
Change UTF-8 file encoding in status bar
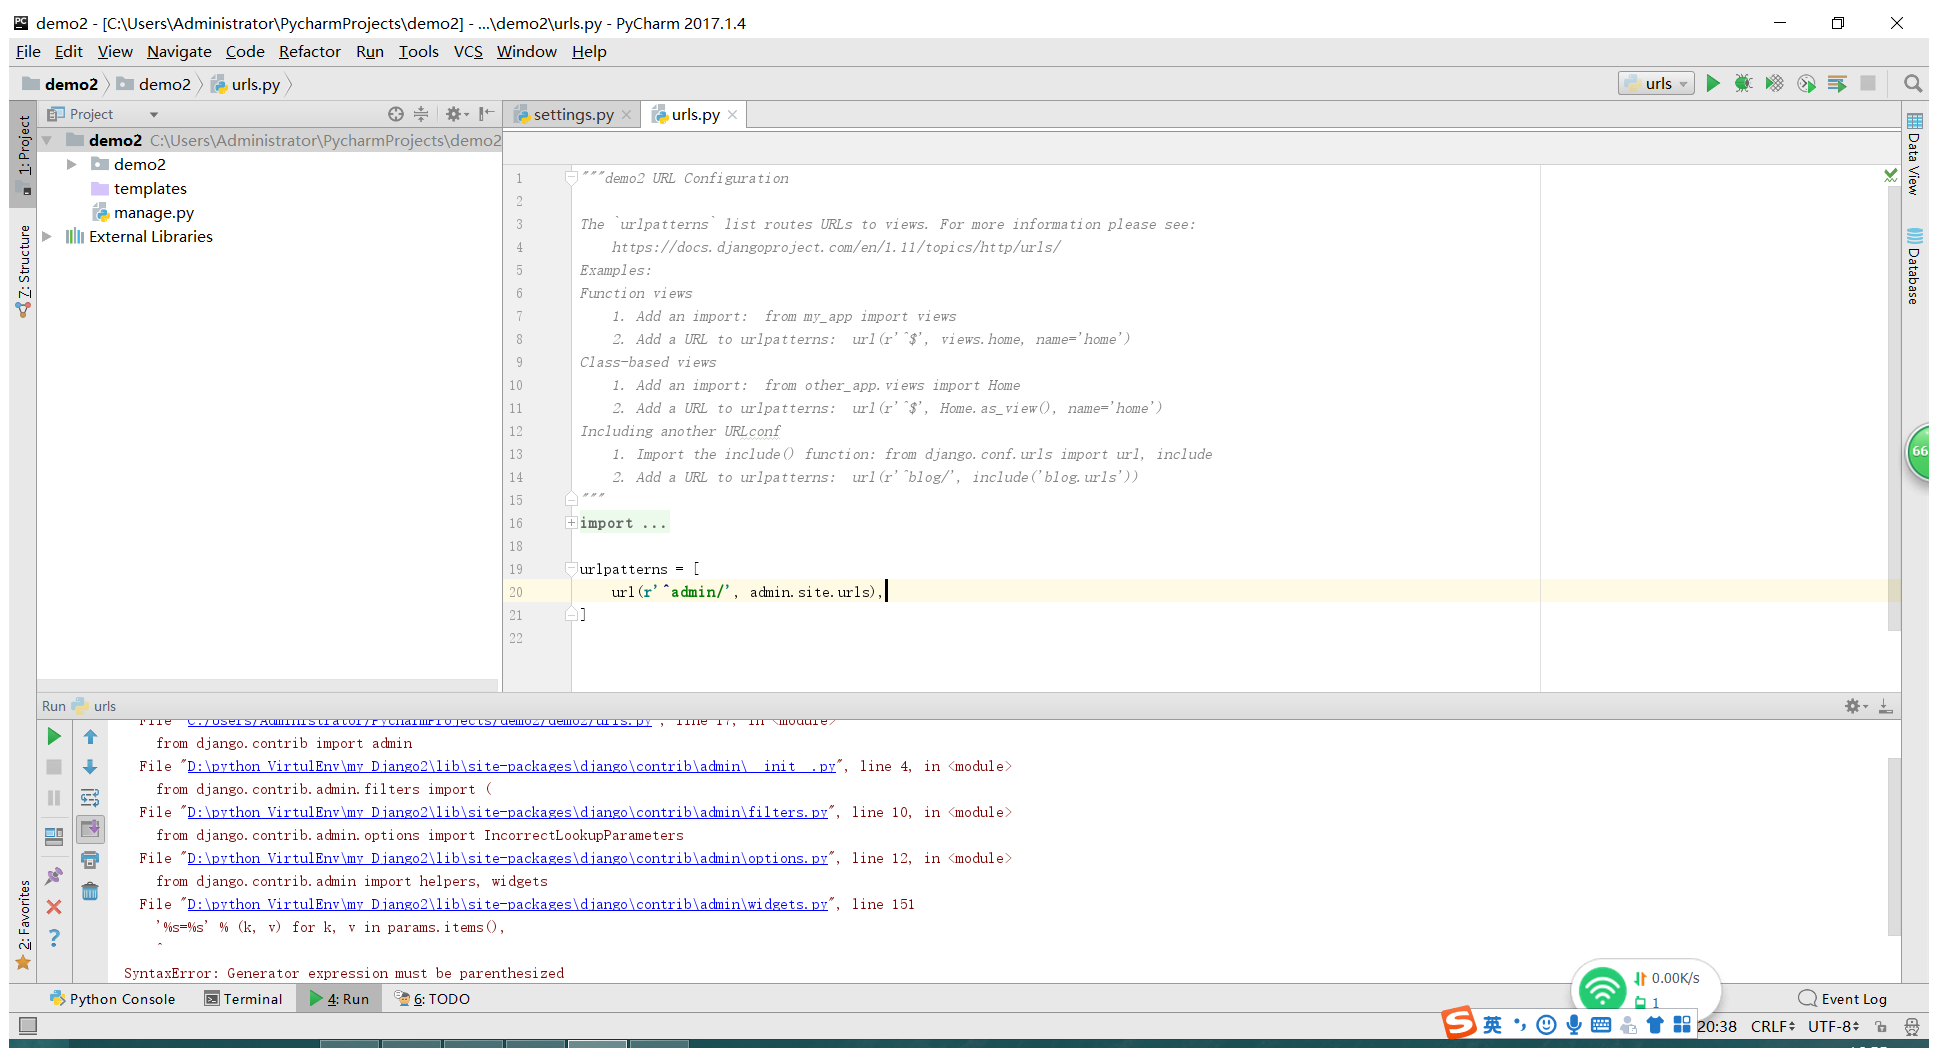[x=1833, y=1026]
